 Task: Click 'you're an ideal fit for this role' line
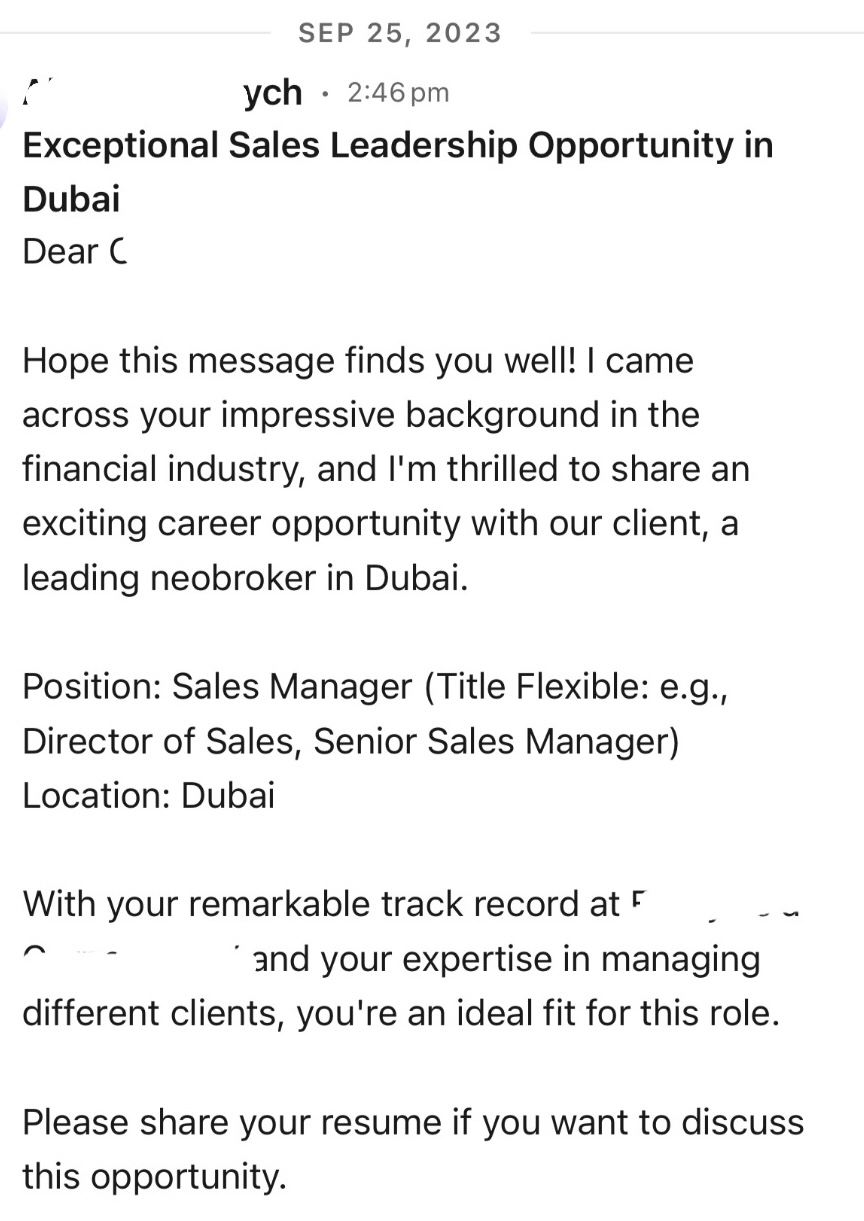tap(400, 1013)
